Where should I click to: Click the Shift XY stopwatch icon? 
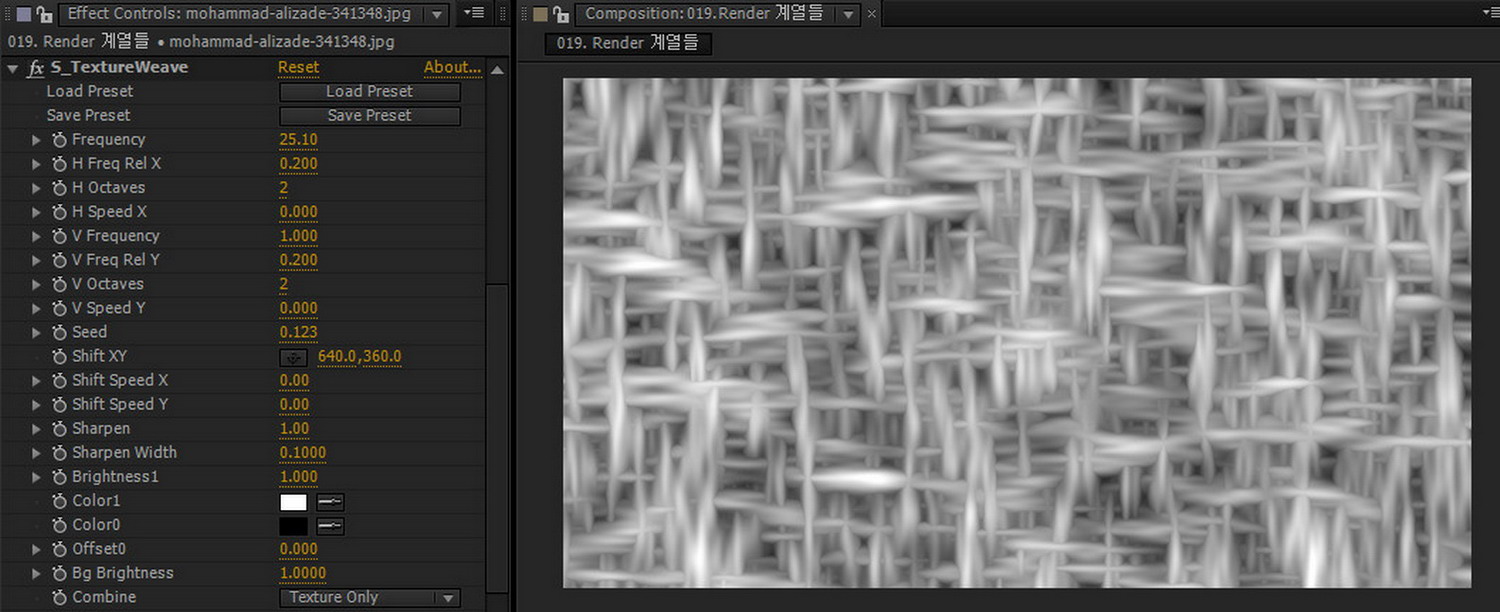[59, 356]
